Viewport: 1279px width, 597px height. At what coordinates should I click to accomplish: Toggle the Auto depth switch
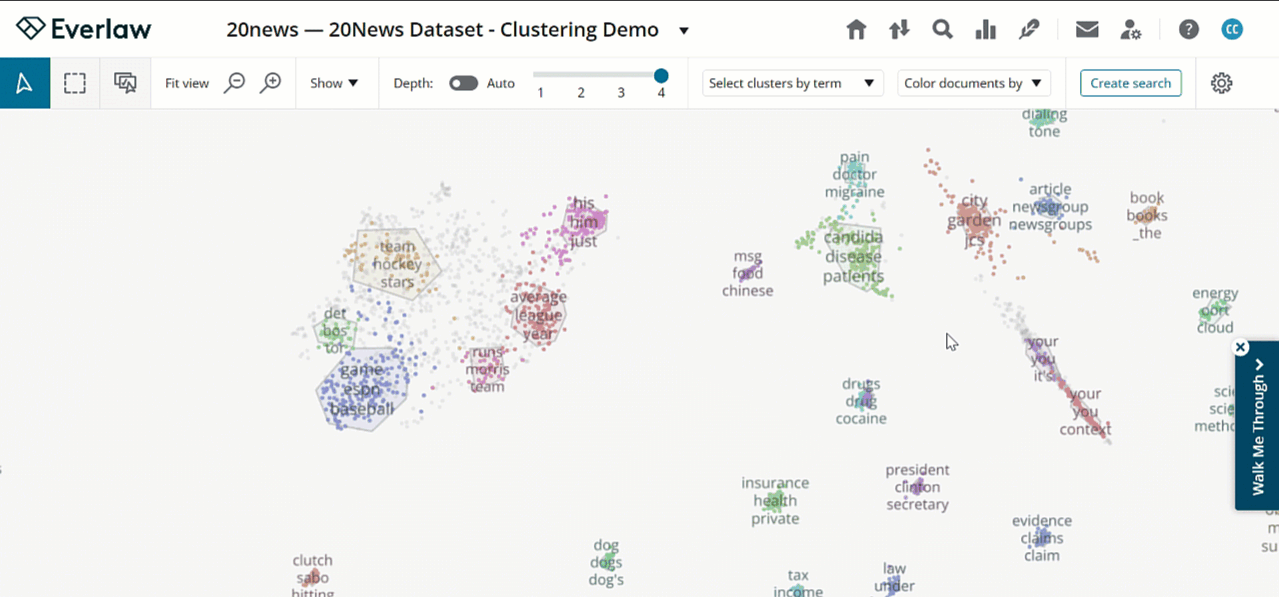point(463,83)
